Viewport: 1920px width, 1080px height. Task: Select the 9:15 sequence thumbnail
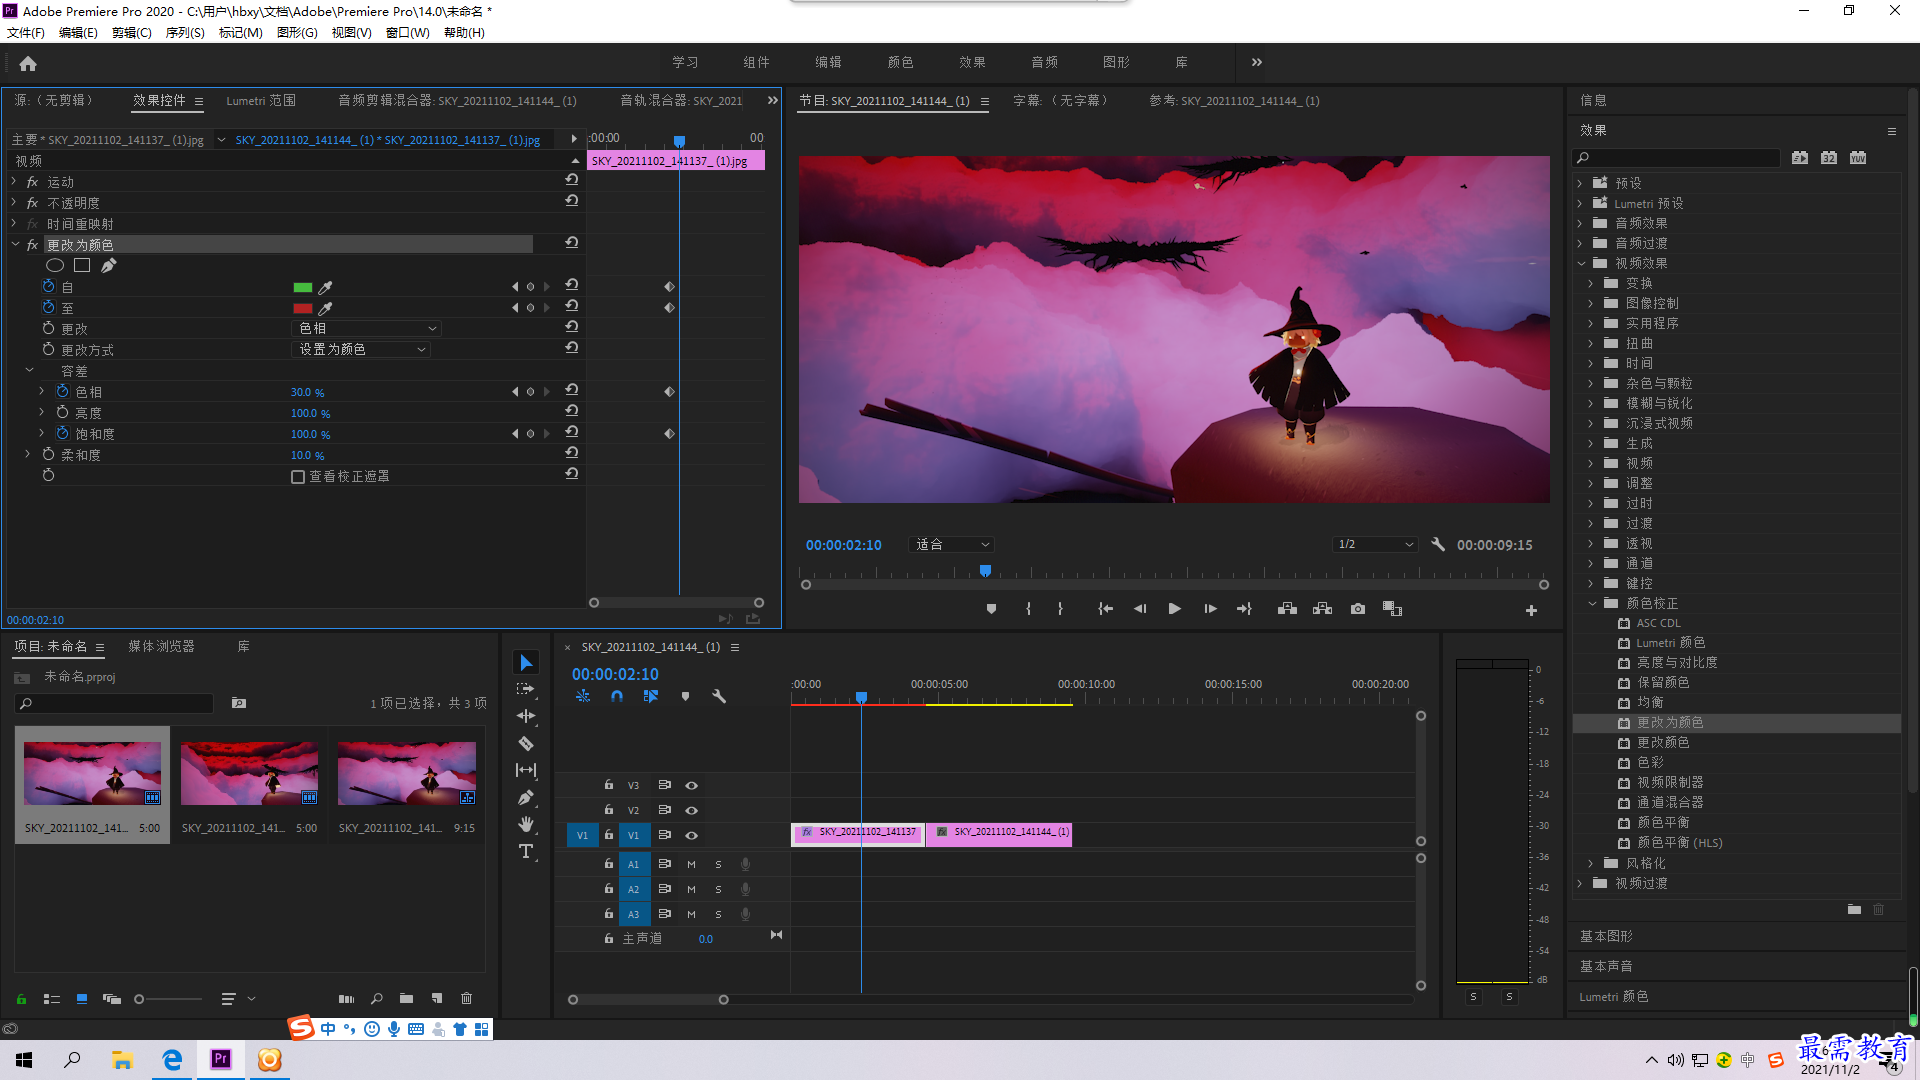[x=406, y=774]
